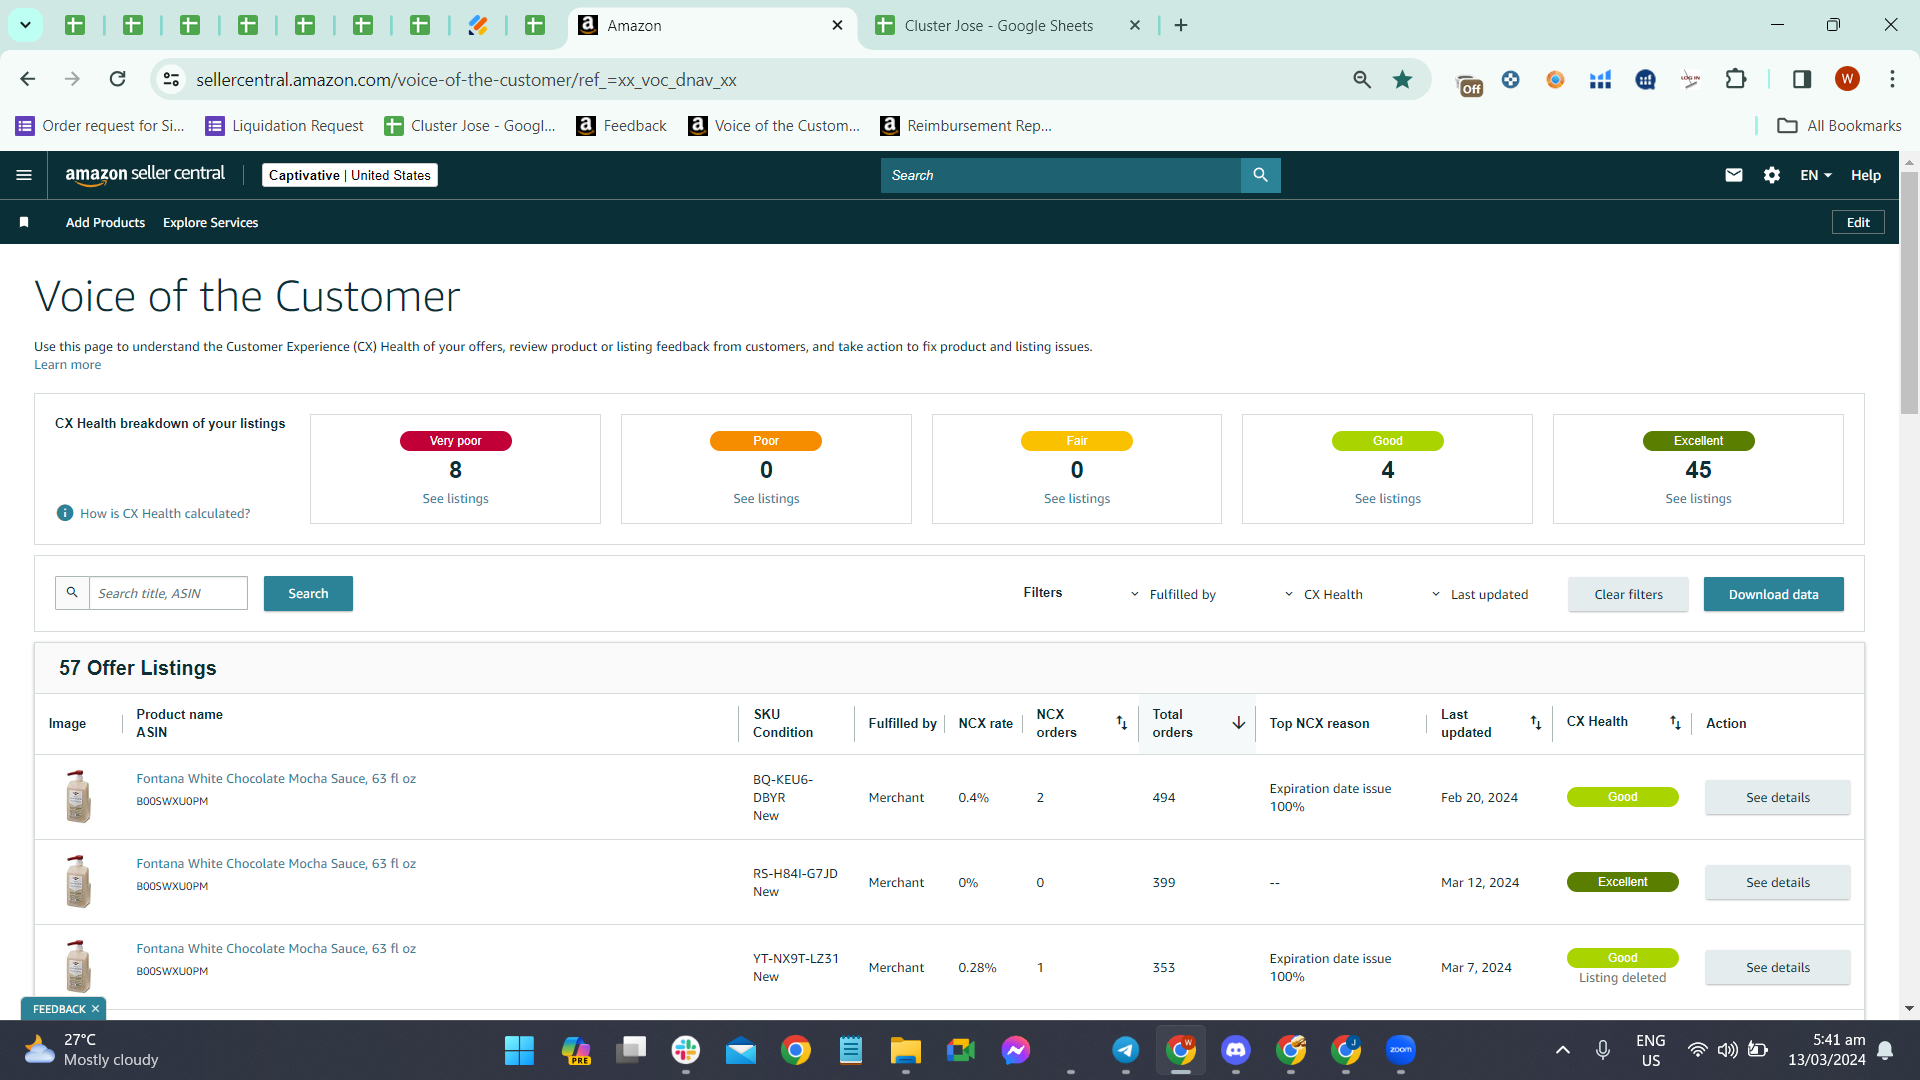Viewport: 1920px width, 1080px height.
Task: Sort listings by Total orders arrow
Action: [1239, 722]
